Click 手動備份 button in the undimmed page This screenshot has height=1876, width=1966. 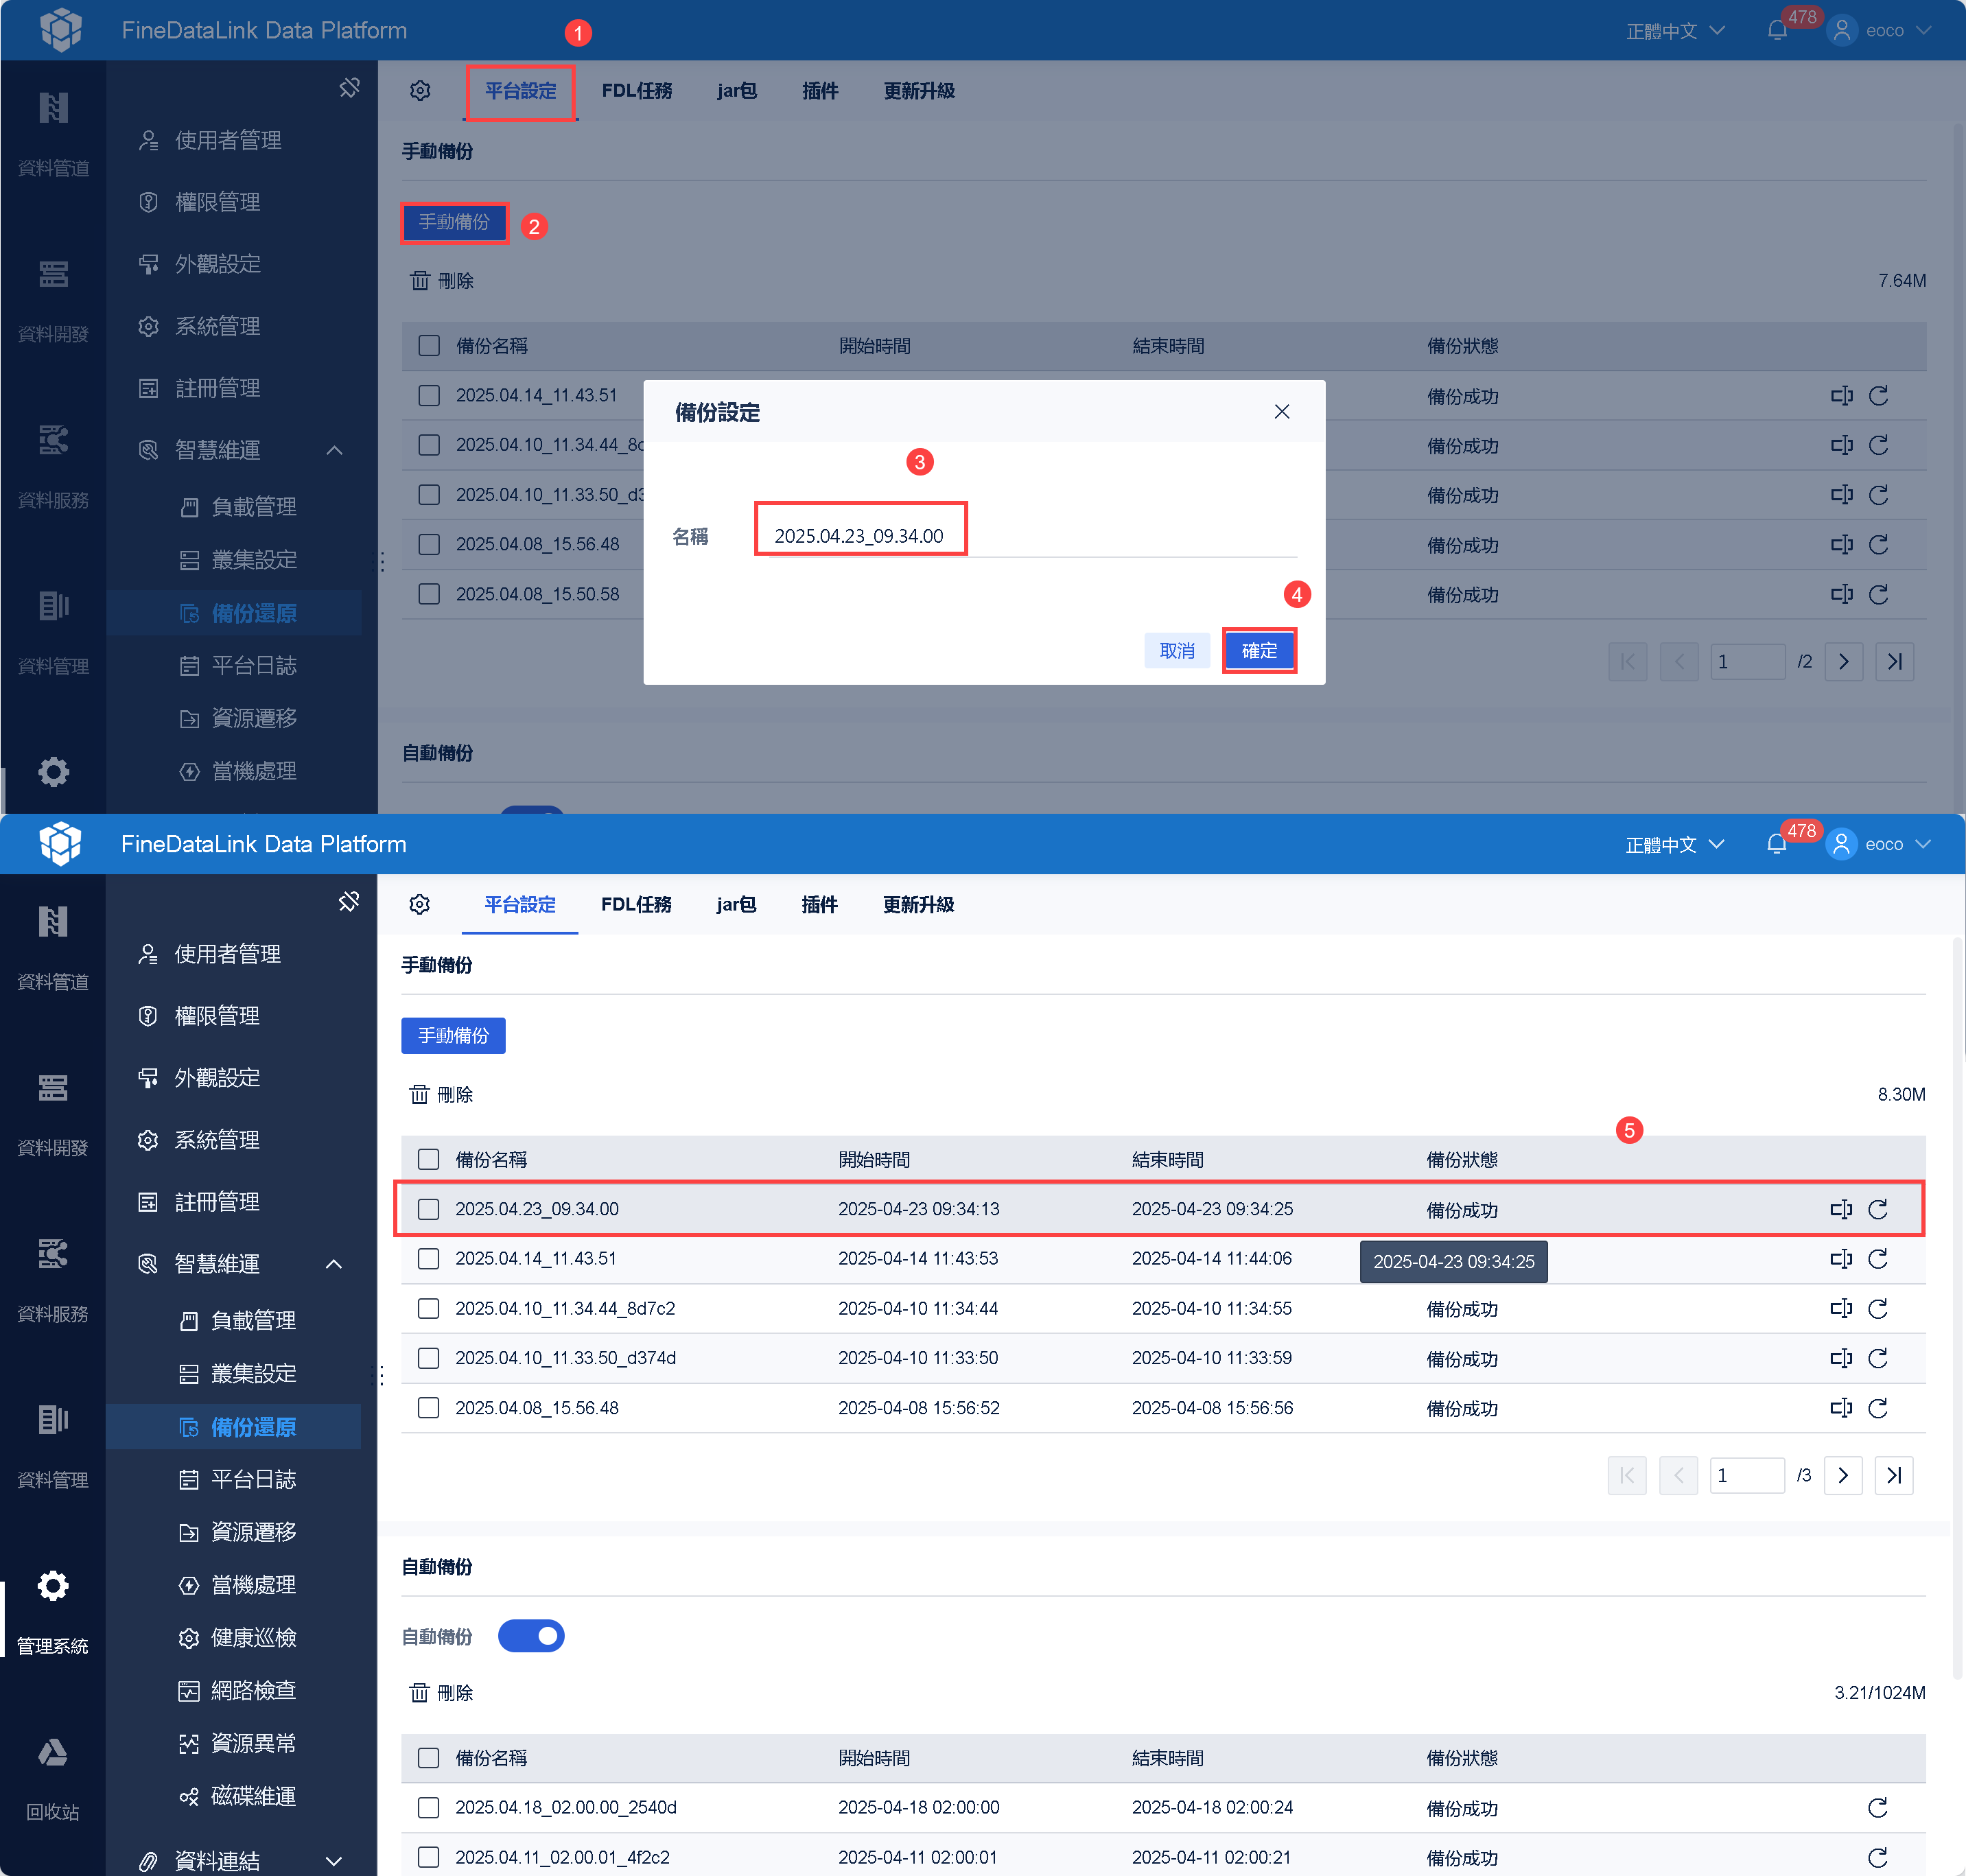tap(453, 1036)
